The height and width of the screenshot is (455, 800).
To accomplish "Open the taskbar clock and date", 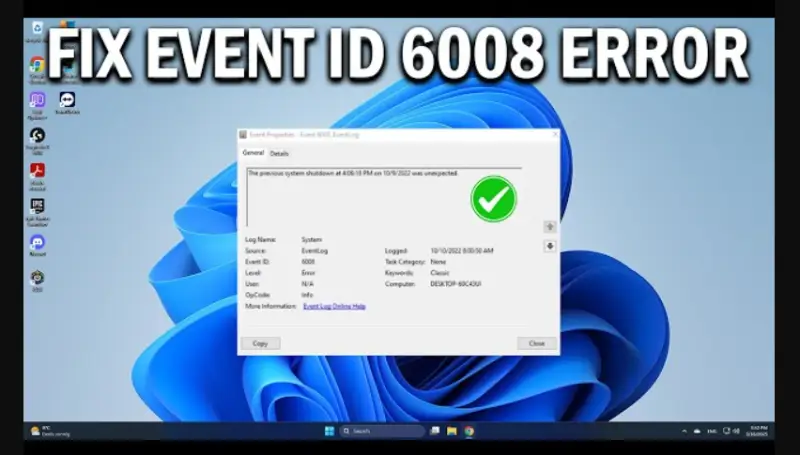I will (x=757, y=431).
